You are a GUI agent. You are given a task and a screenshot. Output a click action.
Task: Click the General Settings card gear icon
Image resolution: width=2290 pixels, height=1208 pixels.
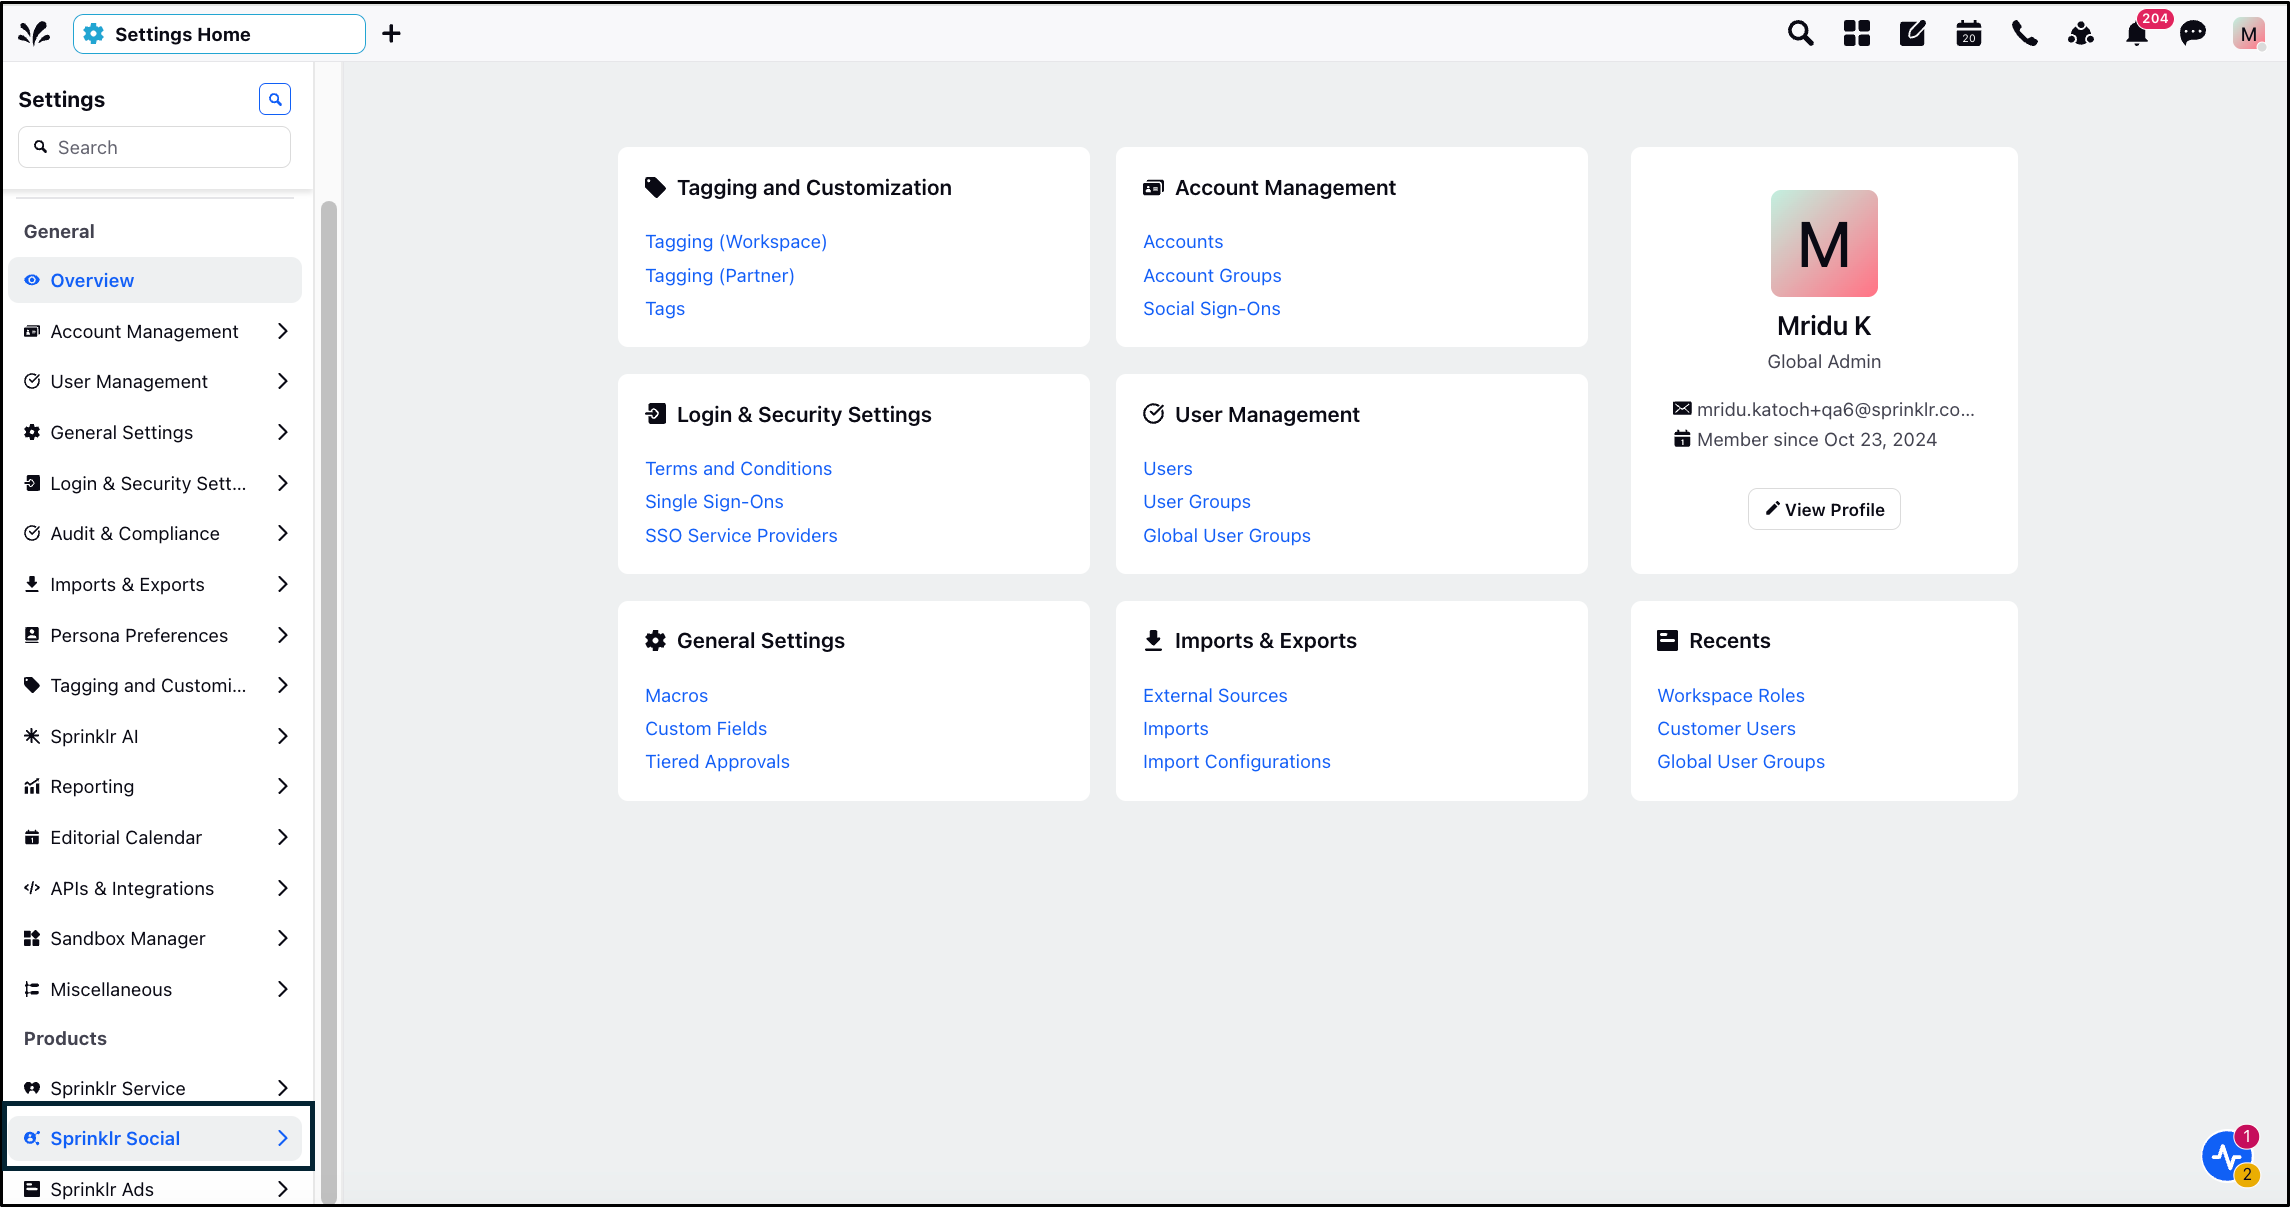[x=655, y=641]
